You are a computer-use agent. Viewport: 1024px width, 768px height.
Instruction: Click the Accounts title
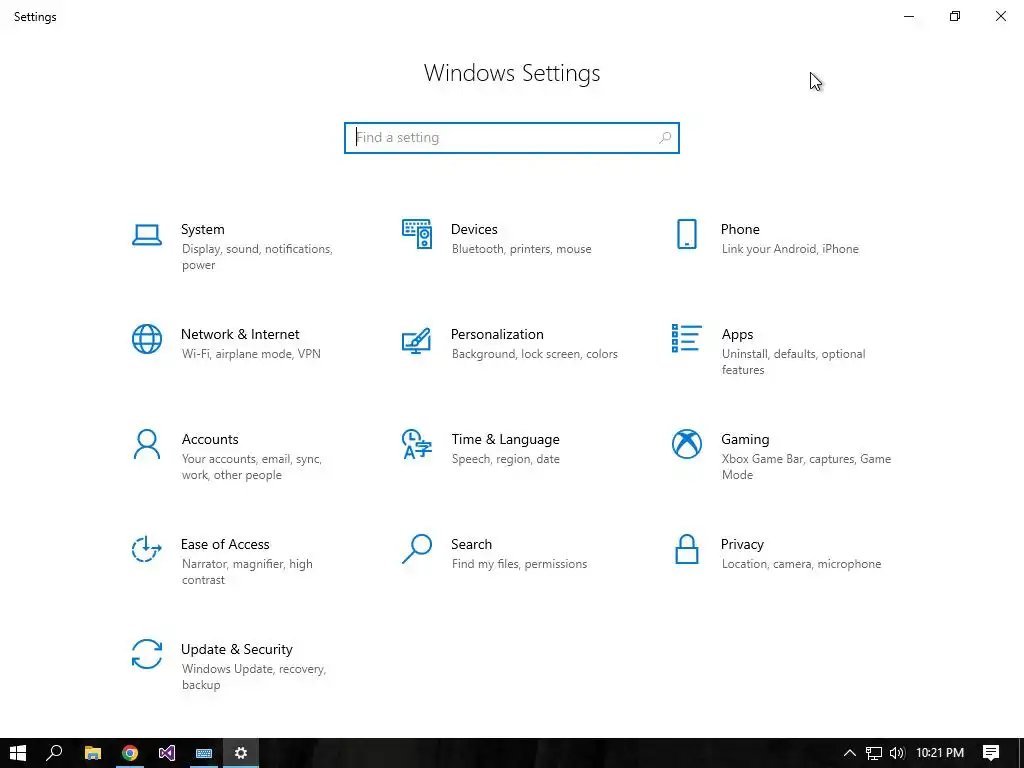tap(210, 440)
